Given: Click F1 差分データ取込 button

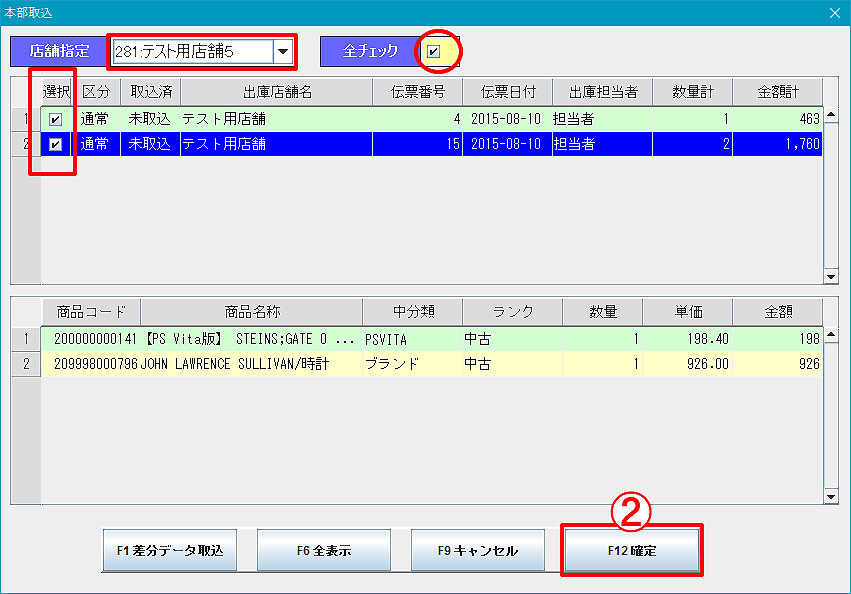Looking at the screenshot, I should (x=169, y=550).
